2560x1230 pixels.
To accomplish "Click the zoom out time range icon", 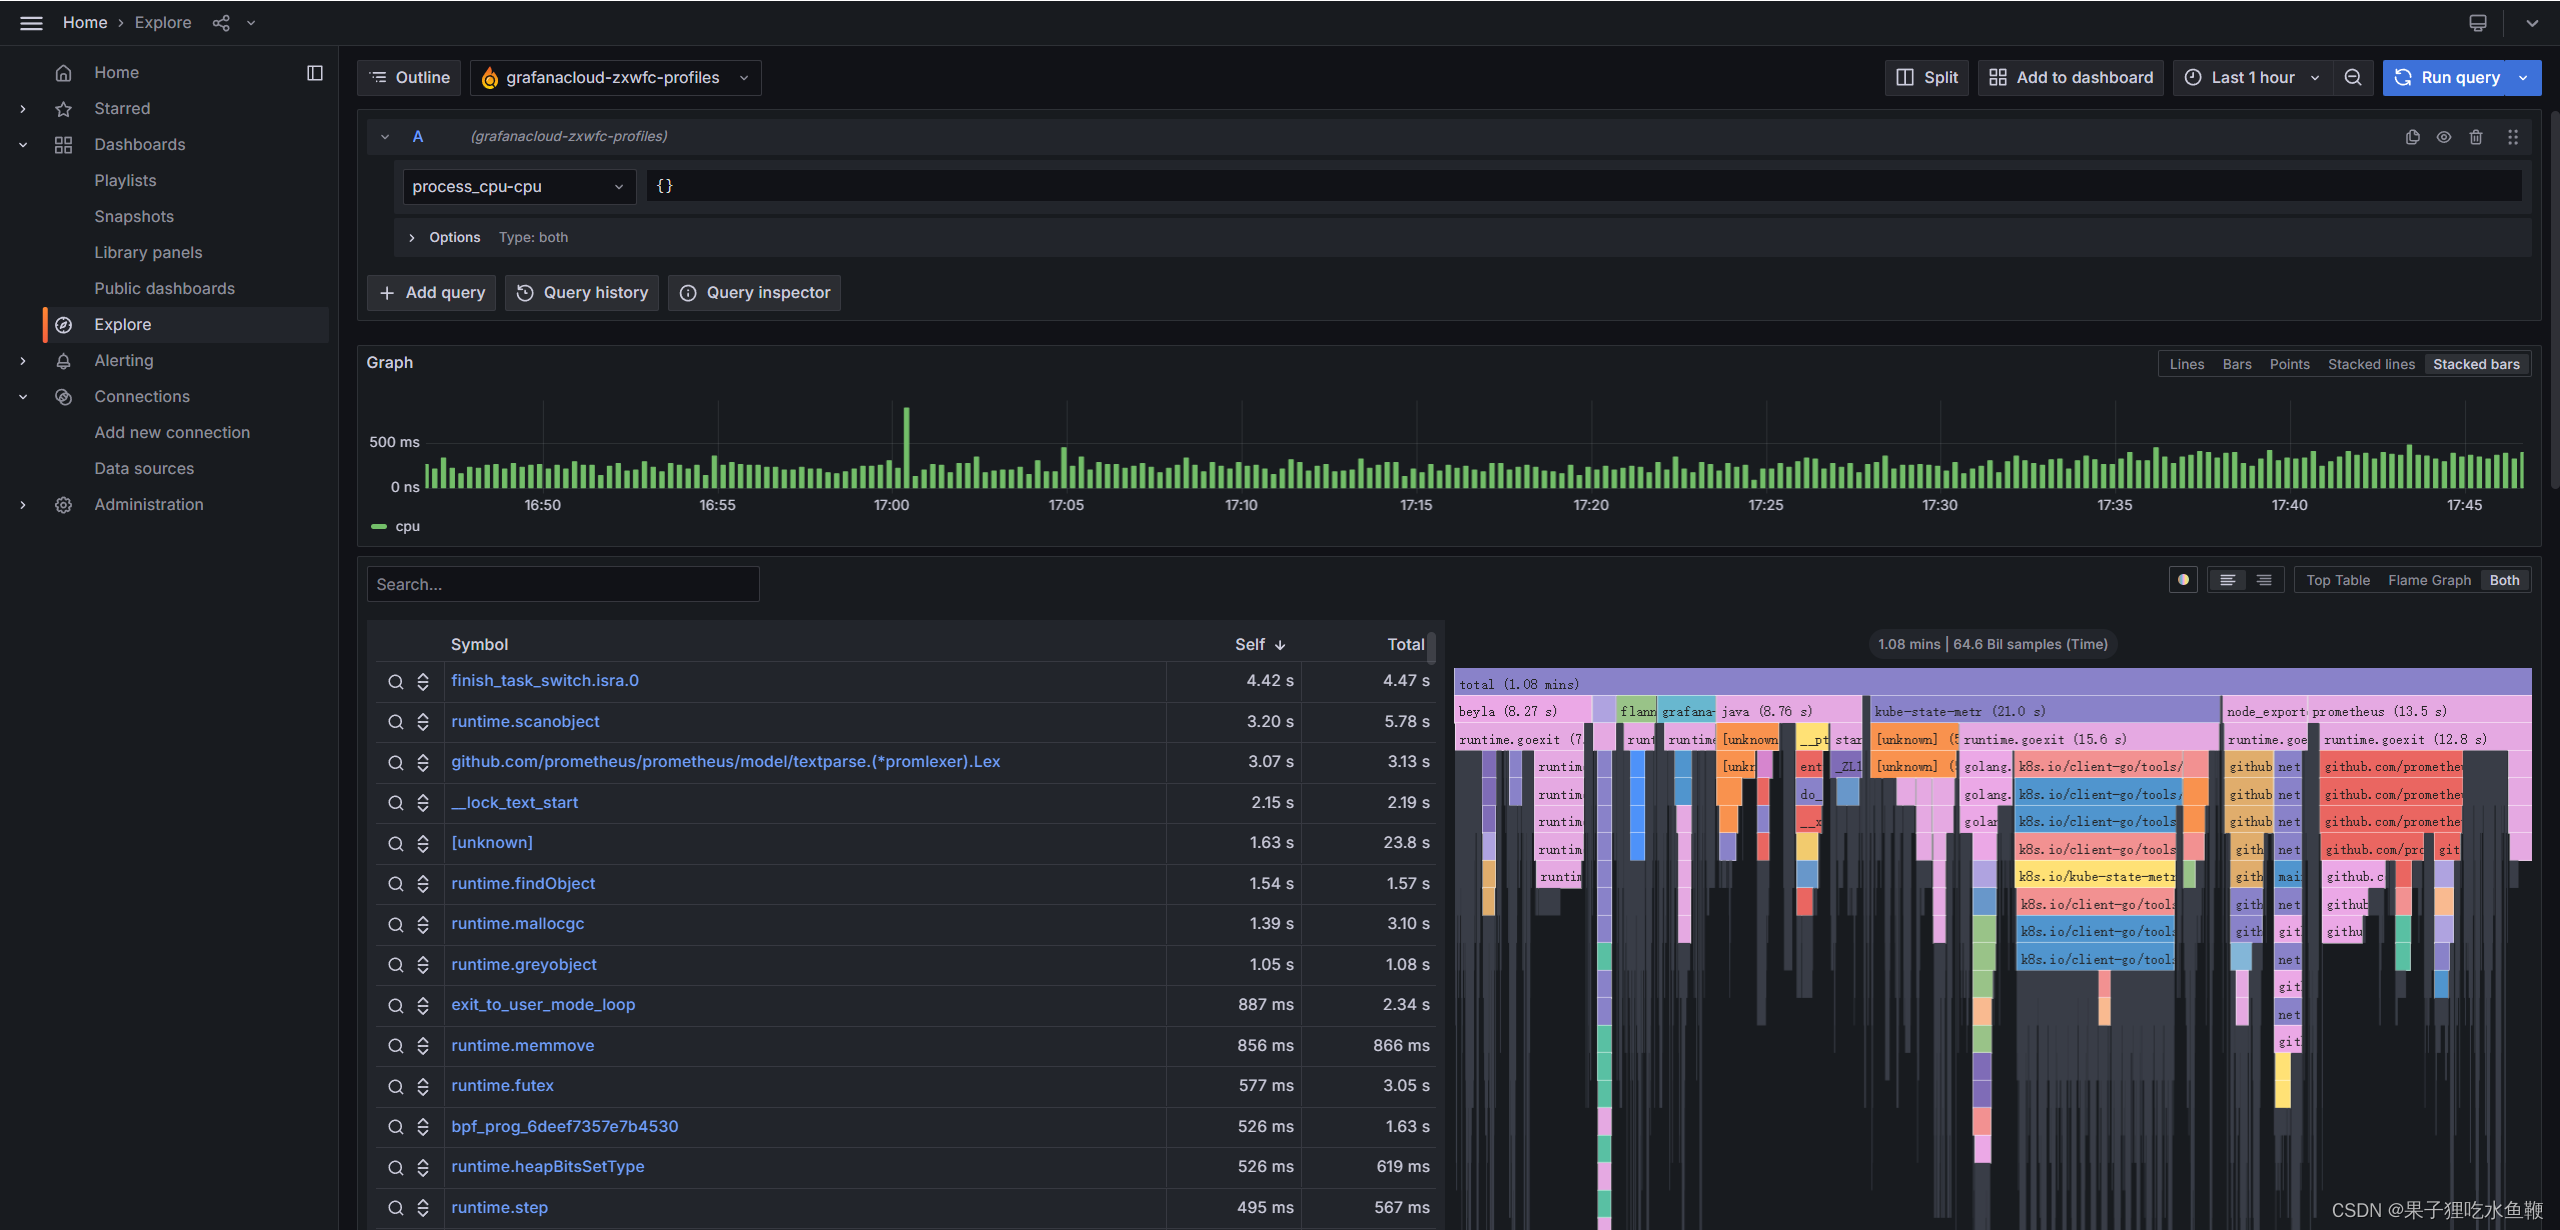I will coord(2353,77).
